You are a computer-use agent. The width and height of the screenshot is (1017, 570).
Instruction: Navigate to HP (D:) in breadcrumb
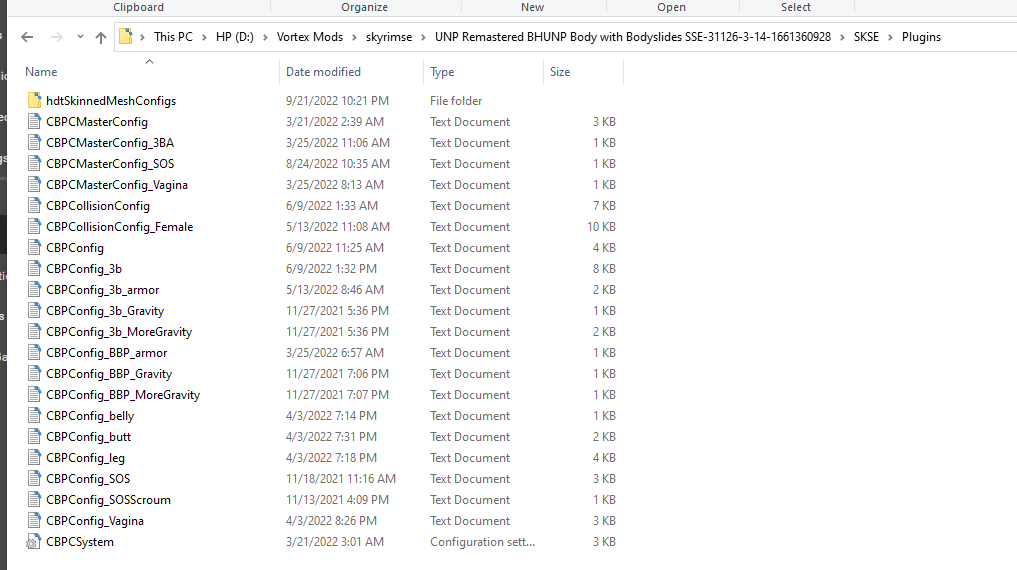click(234, 37)
